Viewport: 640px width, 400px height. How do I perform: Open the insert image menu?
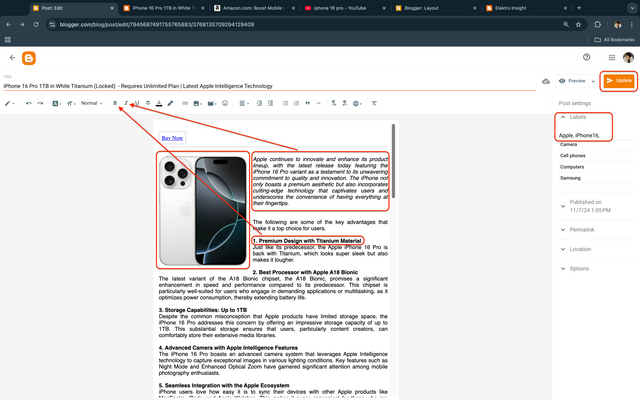point(198,103)
